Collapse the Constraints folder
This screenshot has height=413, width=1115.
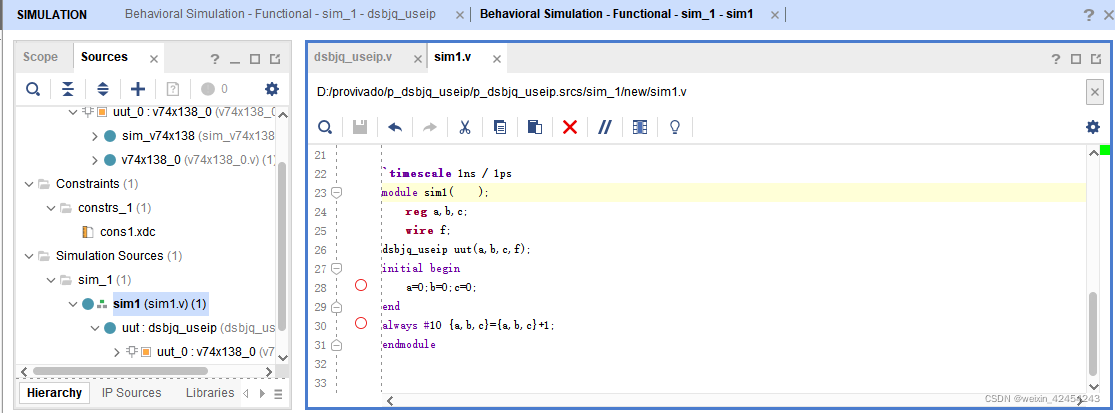tap(29, 184)
